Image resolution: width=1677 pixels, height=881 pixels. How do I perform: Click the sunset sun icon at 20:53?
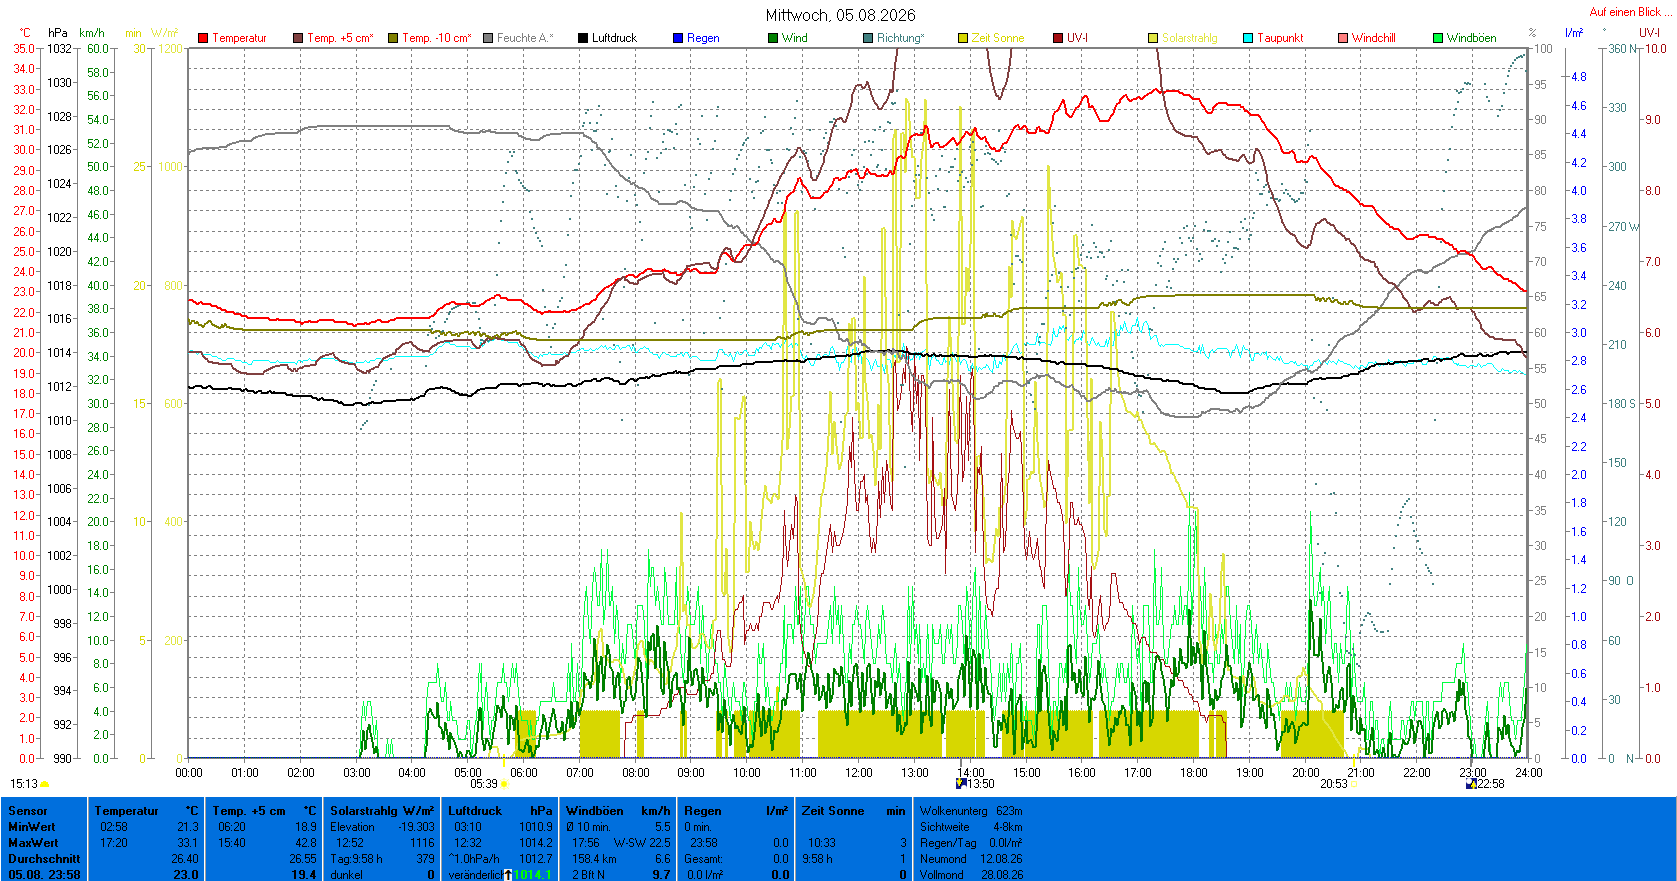(x=1353, y=785)
